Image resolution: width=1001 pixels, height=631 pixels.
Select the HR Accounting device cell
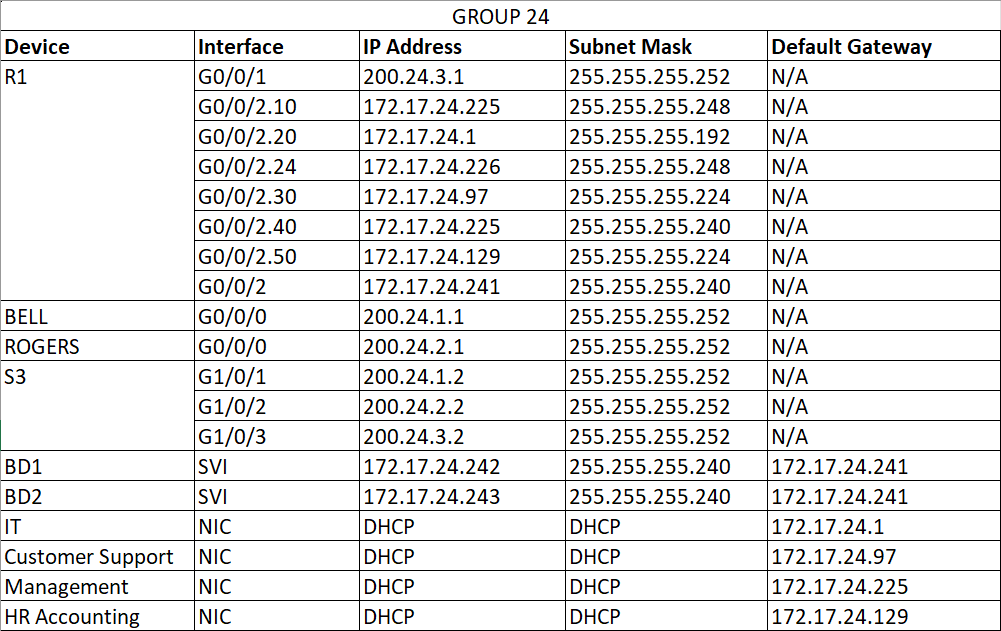[97, 617]
